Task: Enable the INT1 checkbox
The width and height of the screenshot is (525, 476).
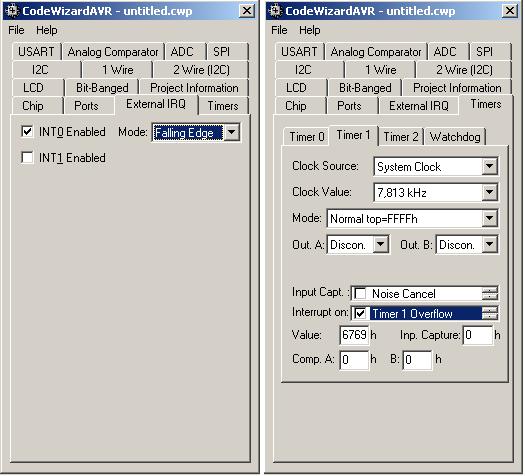Action: [27, 157]
